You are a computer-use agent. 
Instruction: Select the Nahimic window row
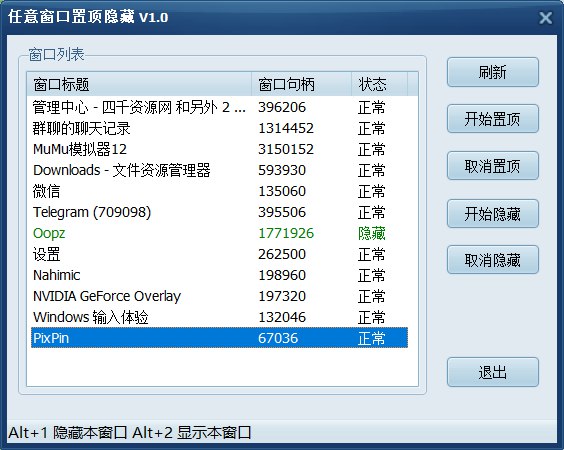tap(219, 275)
